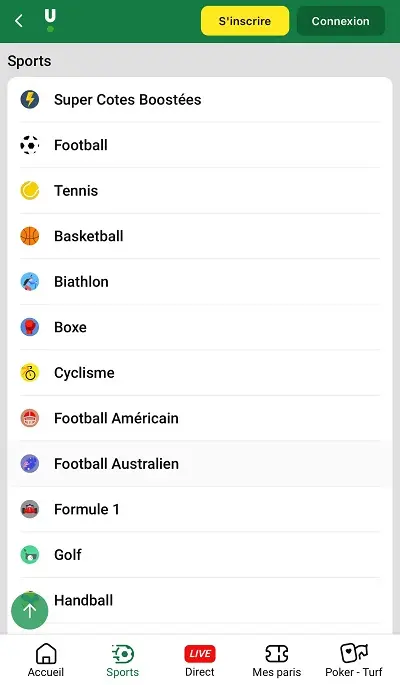Select the Football Australien list entry
Viewport: 400px width, 685px height.
point(200,464)
